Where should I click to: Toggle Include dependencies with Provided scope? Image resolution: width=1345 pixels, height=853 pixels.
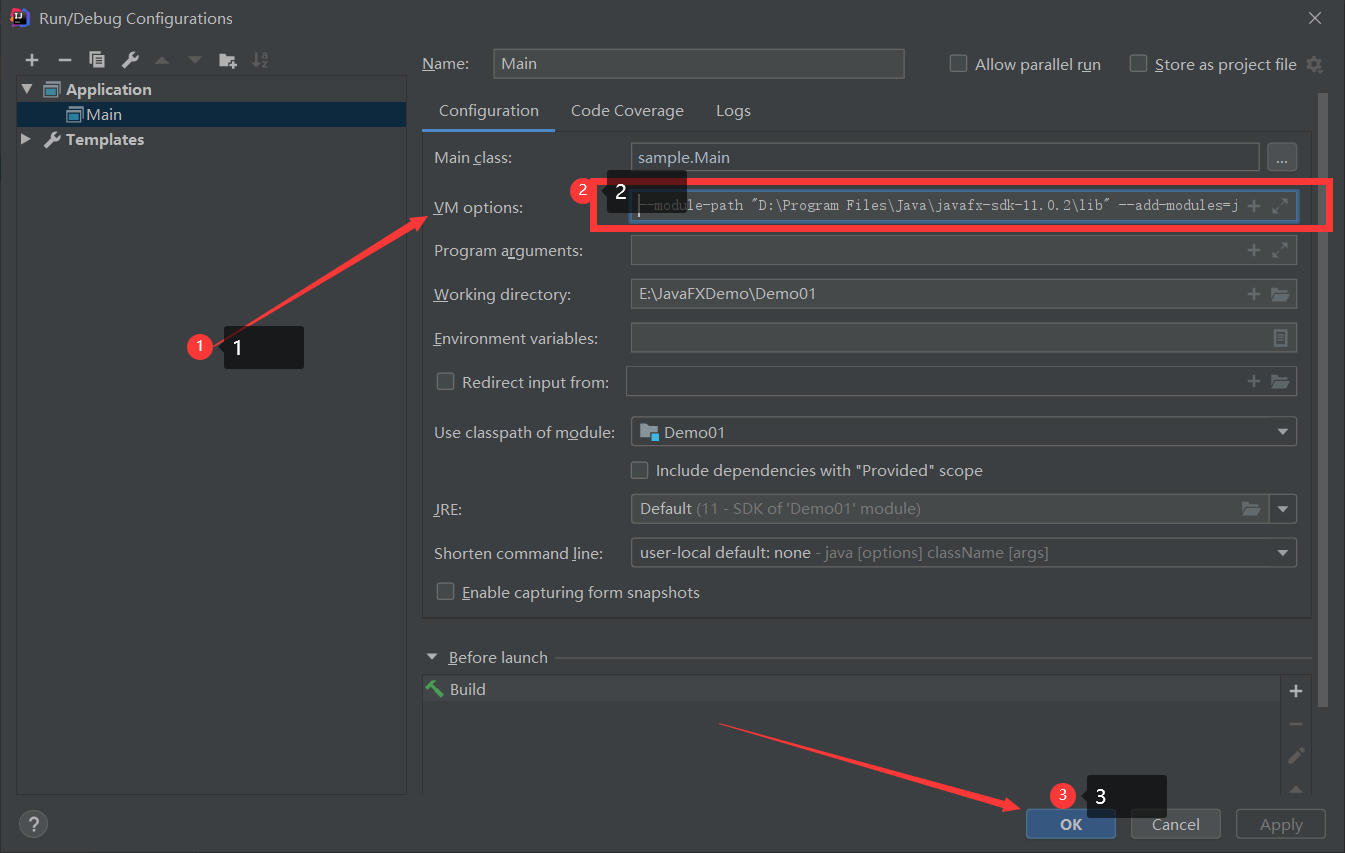[639, 469]
